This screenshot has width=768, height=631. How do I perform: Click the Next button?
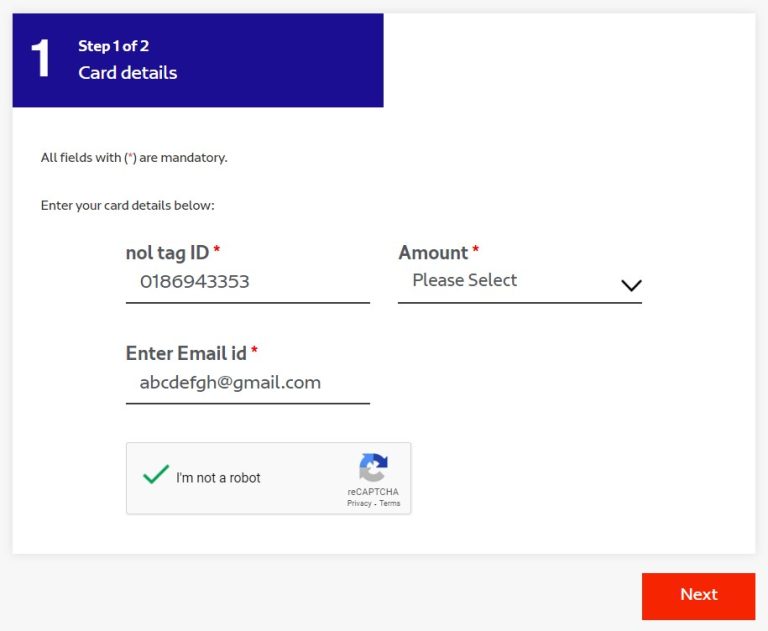pyautogui.click(x=698, y=596)
